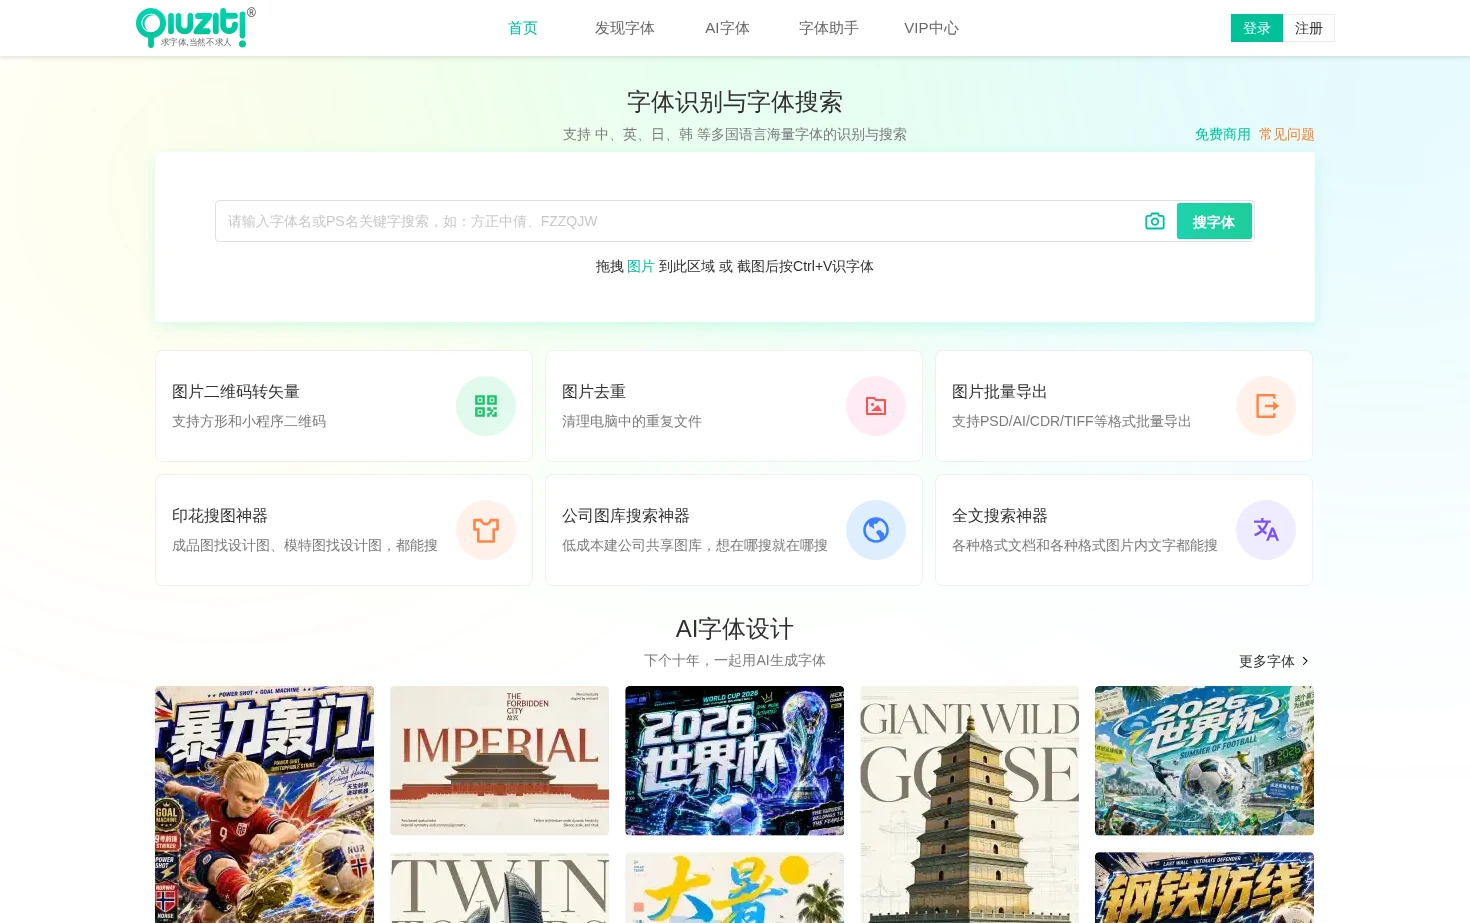Open the VIP中心 page
Screen dimensions: 1470x923
coord(931,28)
